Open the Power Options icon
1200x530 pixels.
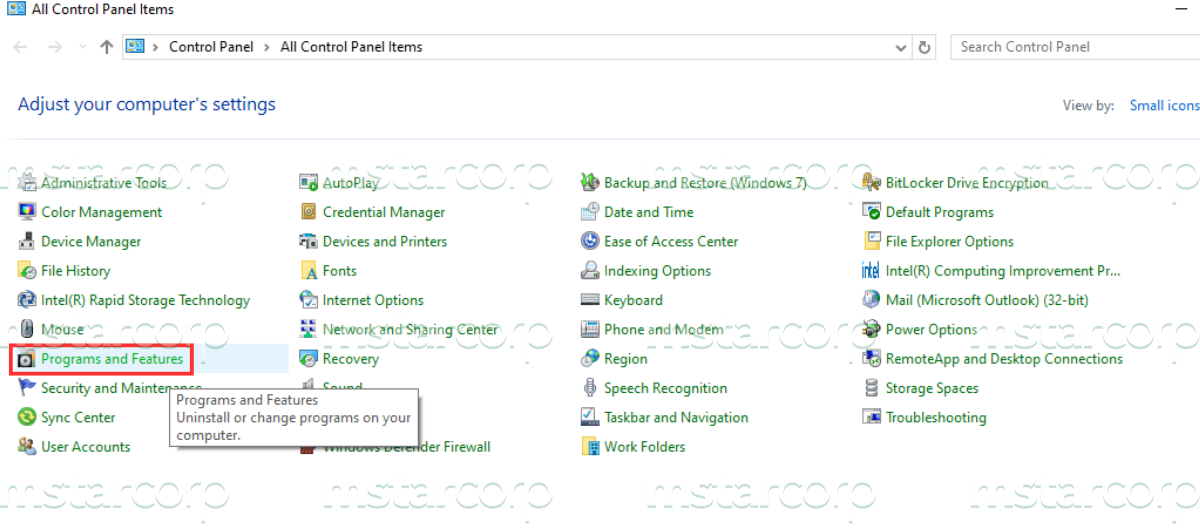click(871, 329)
